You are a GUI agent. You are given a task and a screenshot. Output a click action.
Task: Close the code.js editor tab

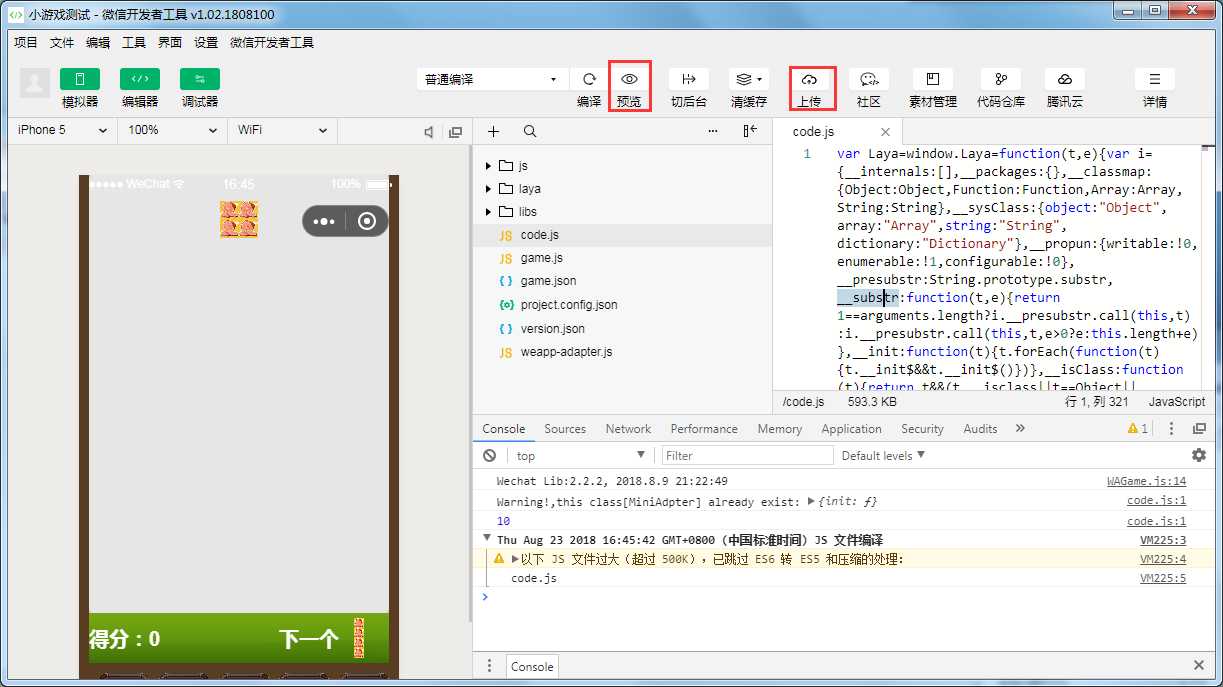click(x=885, y=131)
